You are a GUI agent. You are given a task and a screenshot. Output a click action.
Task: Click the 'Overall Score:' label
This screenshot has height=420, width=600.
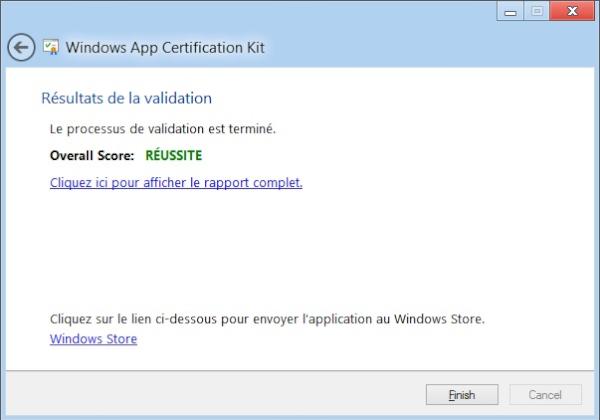tap(92, 156)
